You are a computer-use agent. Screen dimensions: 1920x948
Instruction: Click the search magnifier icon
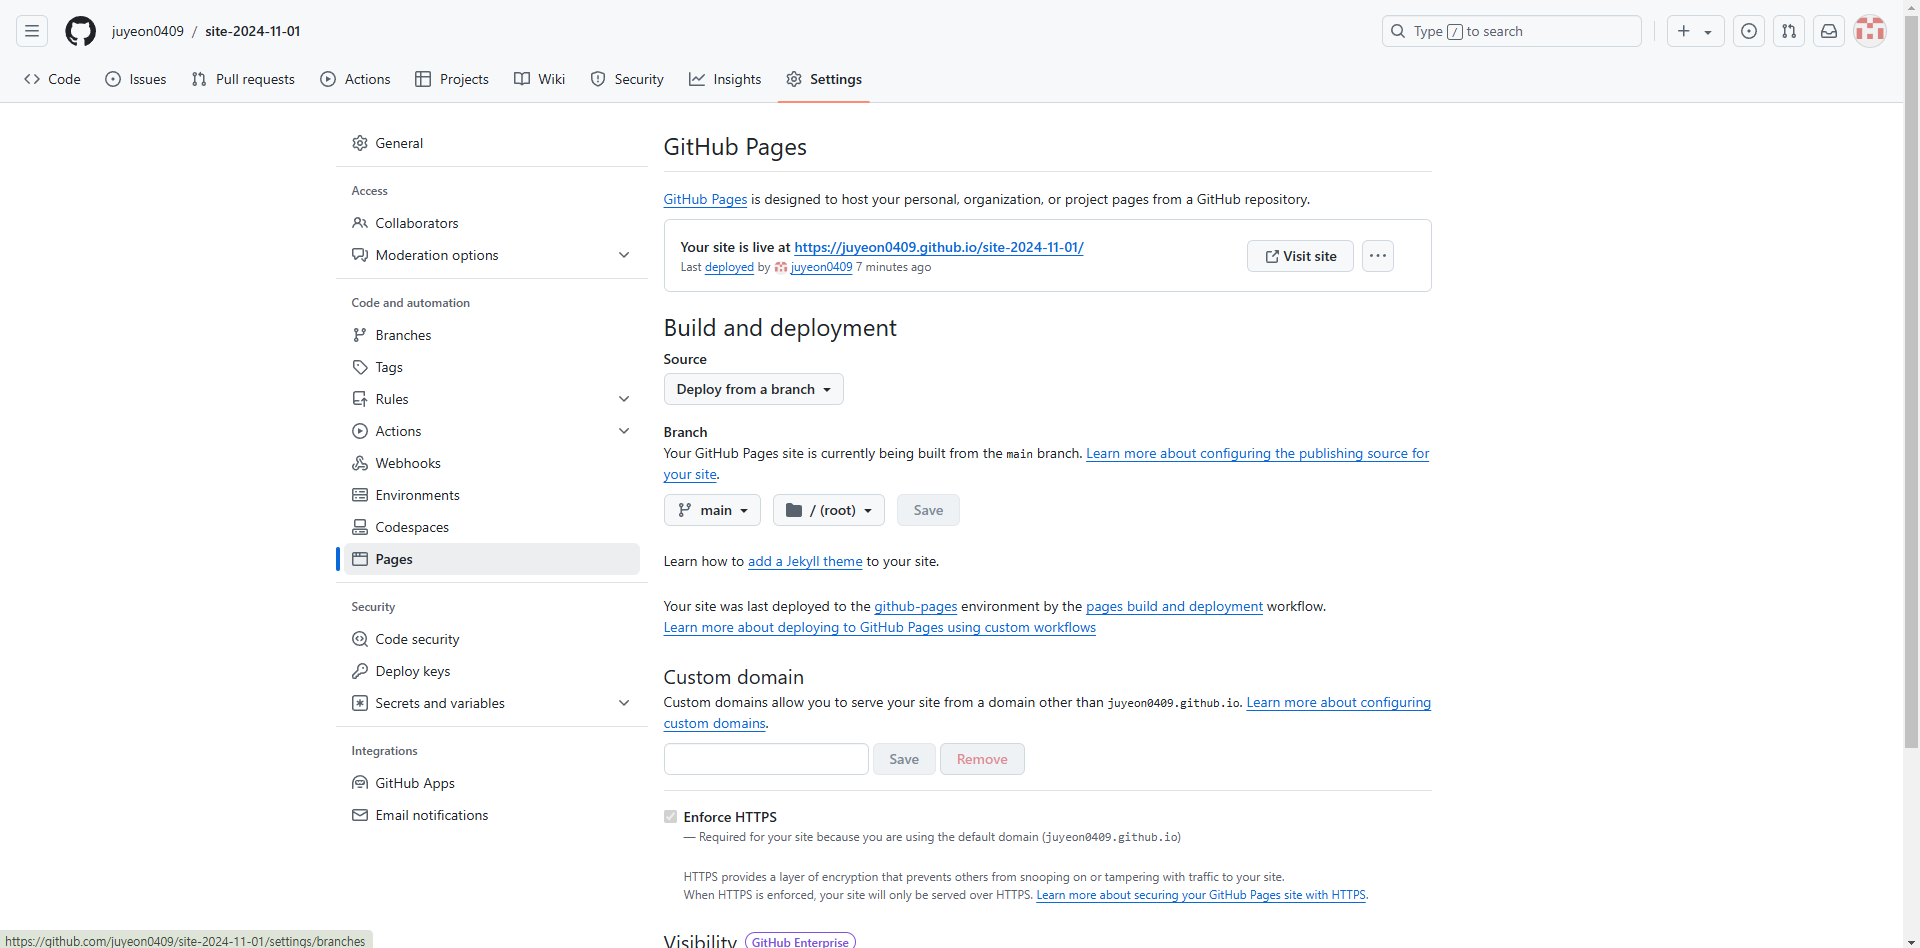coord(1398,31)
